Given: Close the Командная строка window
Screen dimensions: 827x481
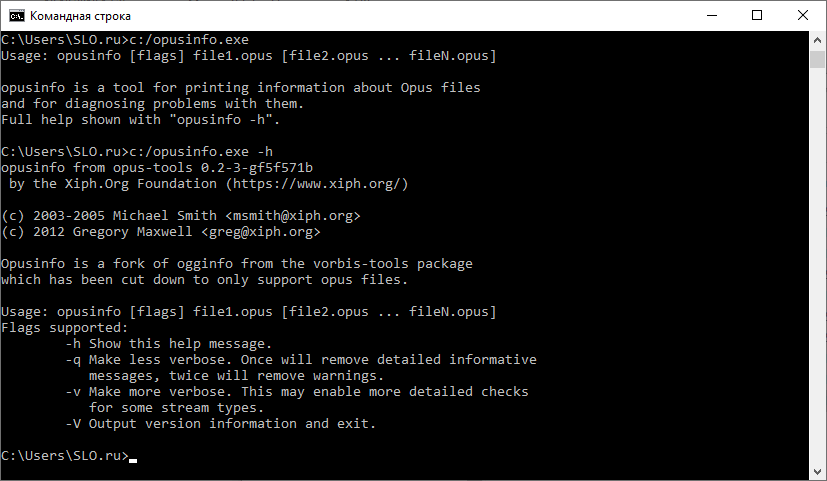Looking at the screenshot, I should [803, 15].
